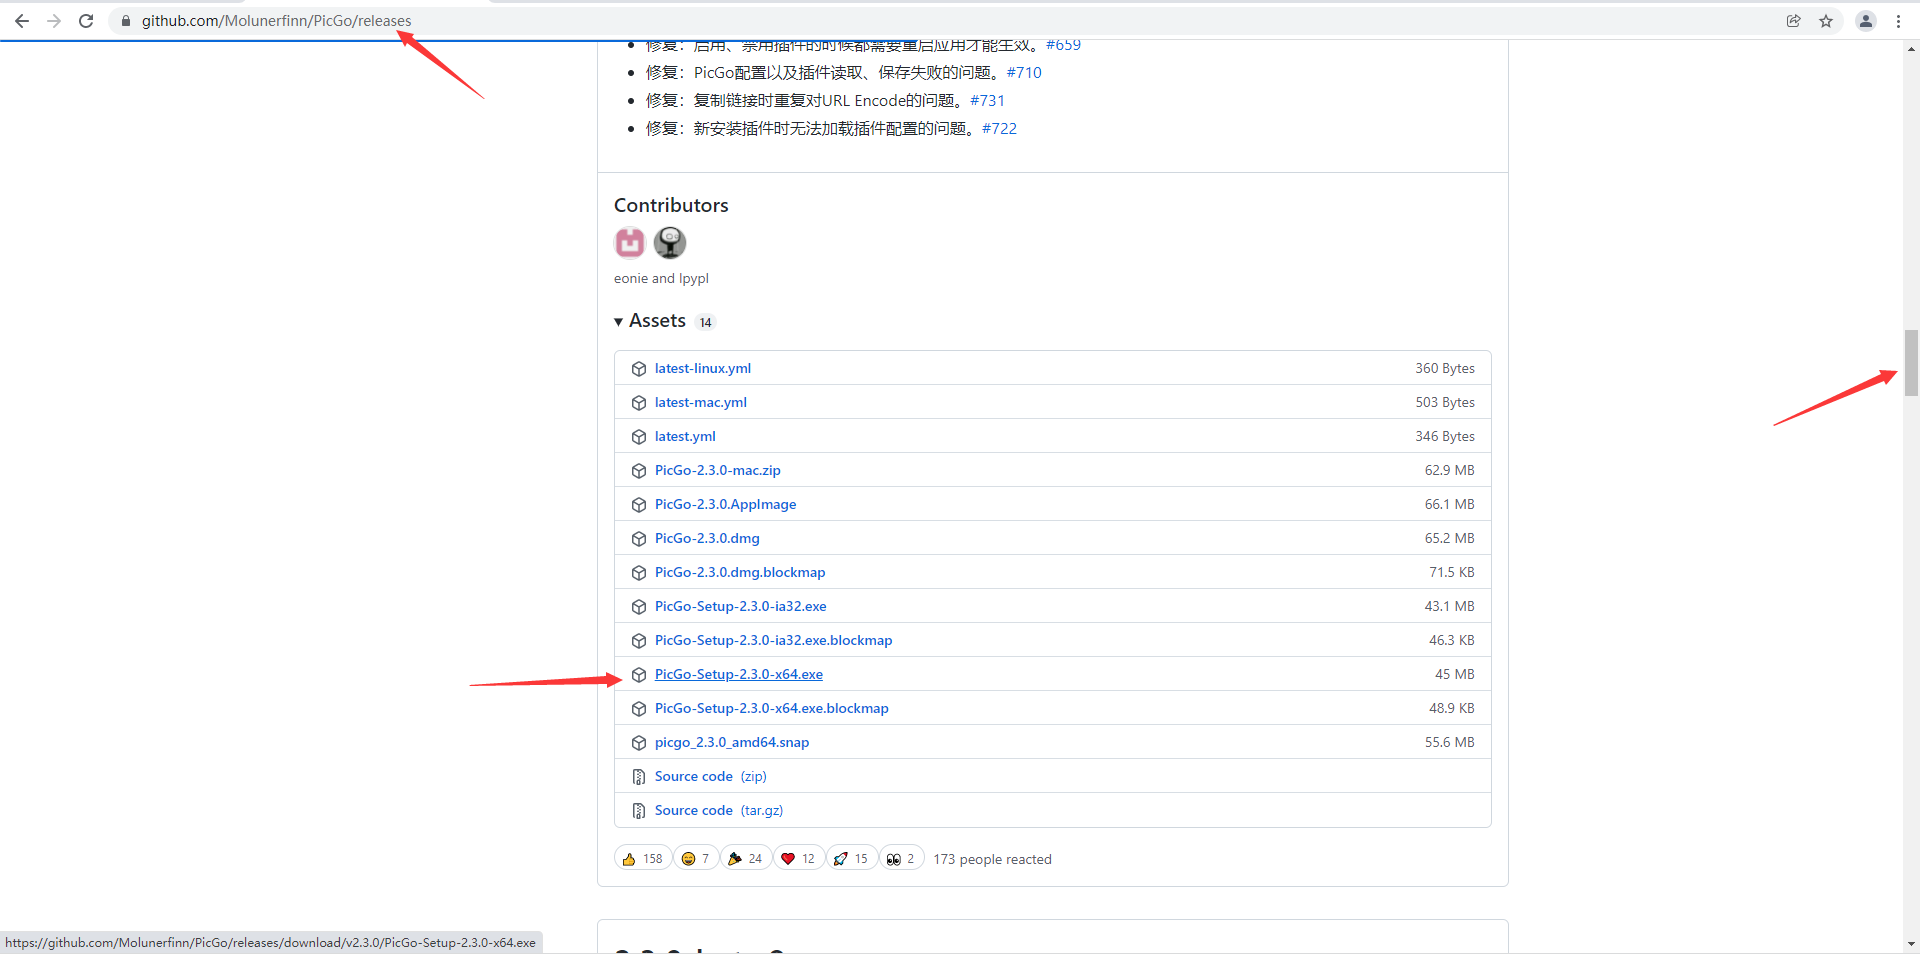Click the "173 people reacted" text

point(992,859)
